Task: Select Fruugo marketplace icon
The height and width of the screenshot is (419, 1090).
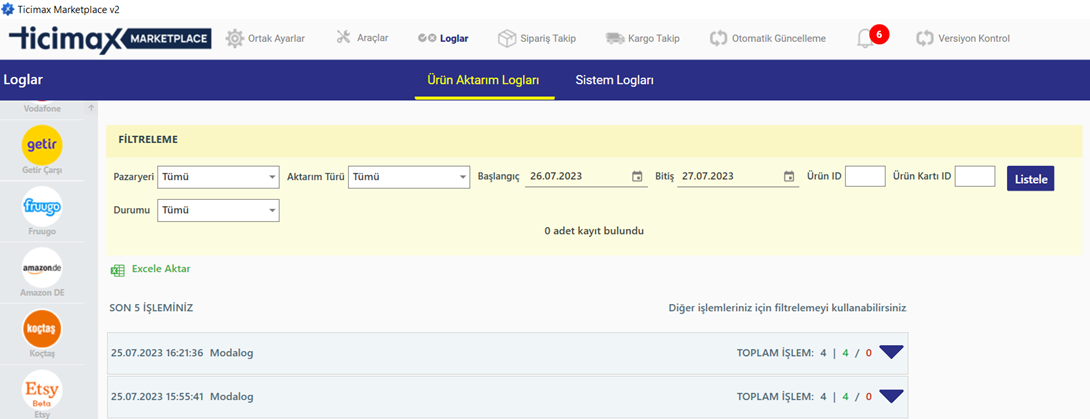Action: 42,206
